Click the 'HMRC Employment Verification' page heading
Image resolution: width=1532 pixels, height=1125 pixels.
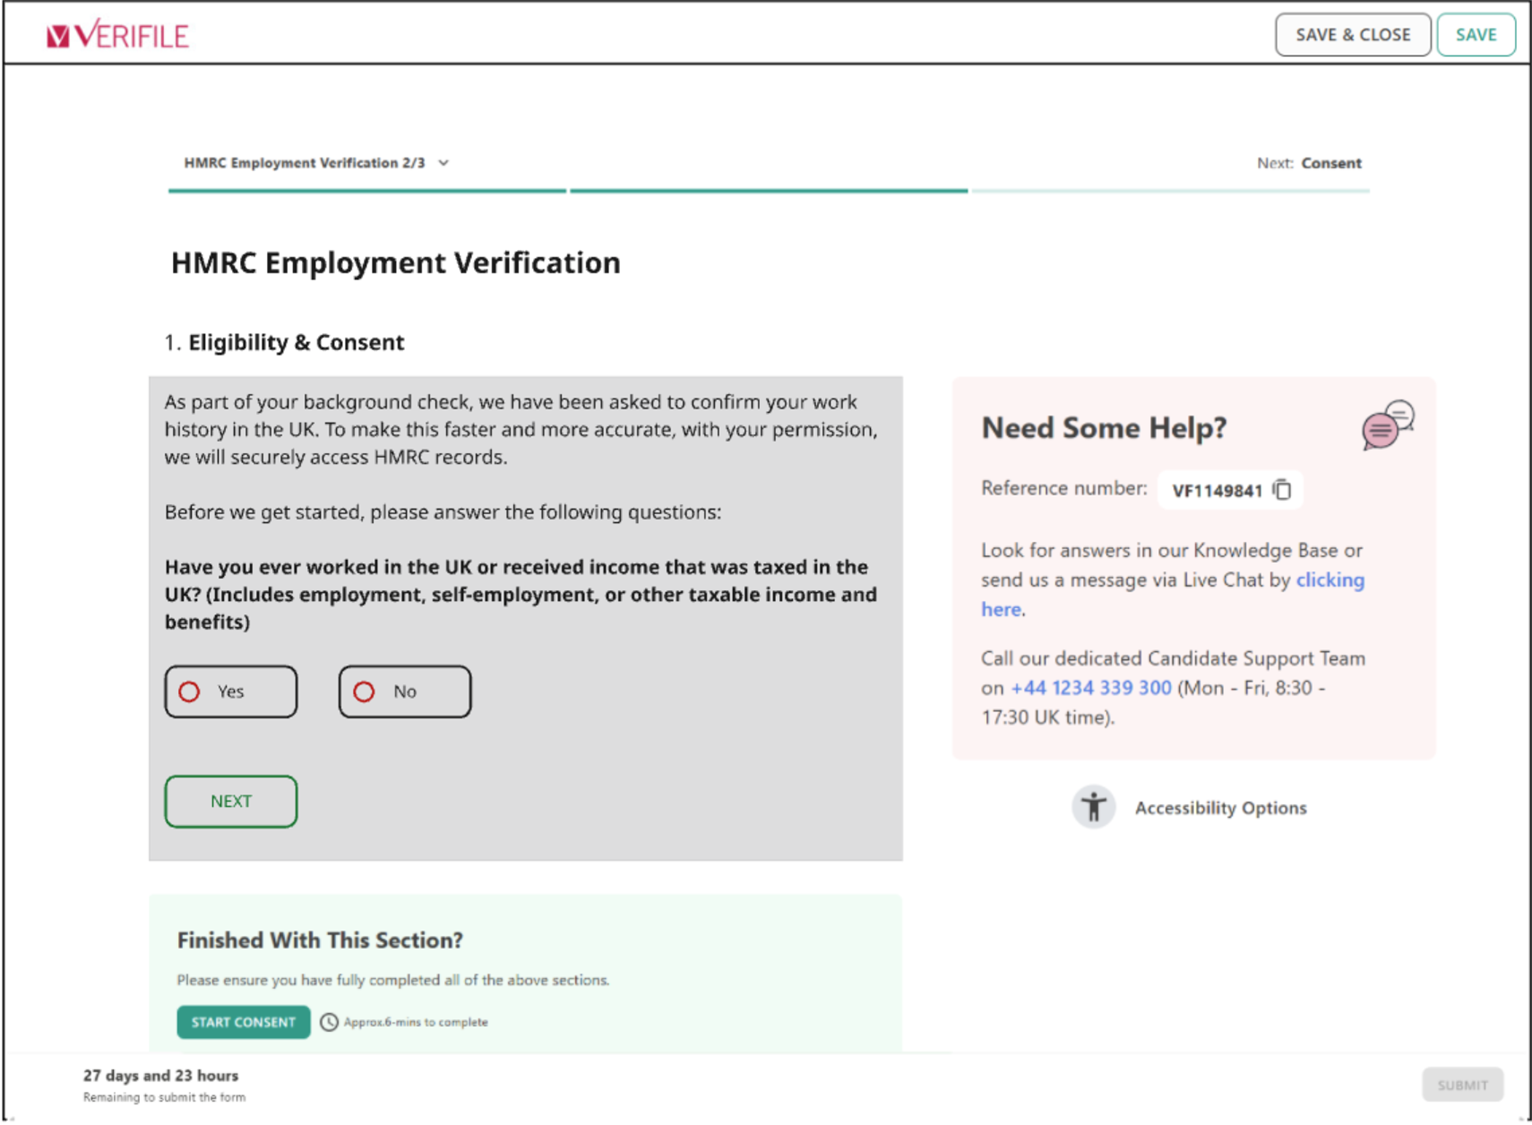point(396,263)
